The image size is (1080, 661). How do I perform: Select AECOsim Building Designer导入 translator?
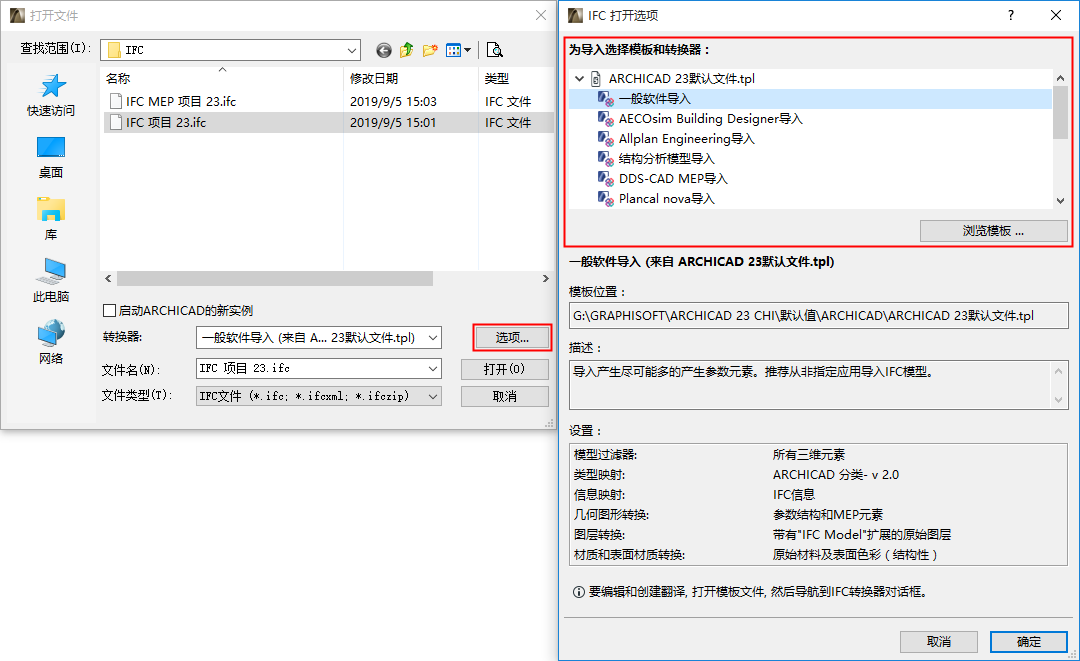[711, 119]
